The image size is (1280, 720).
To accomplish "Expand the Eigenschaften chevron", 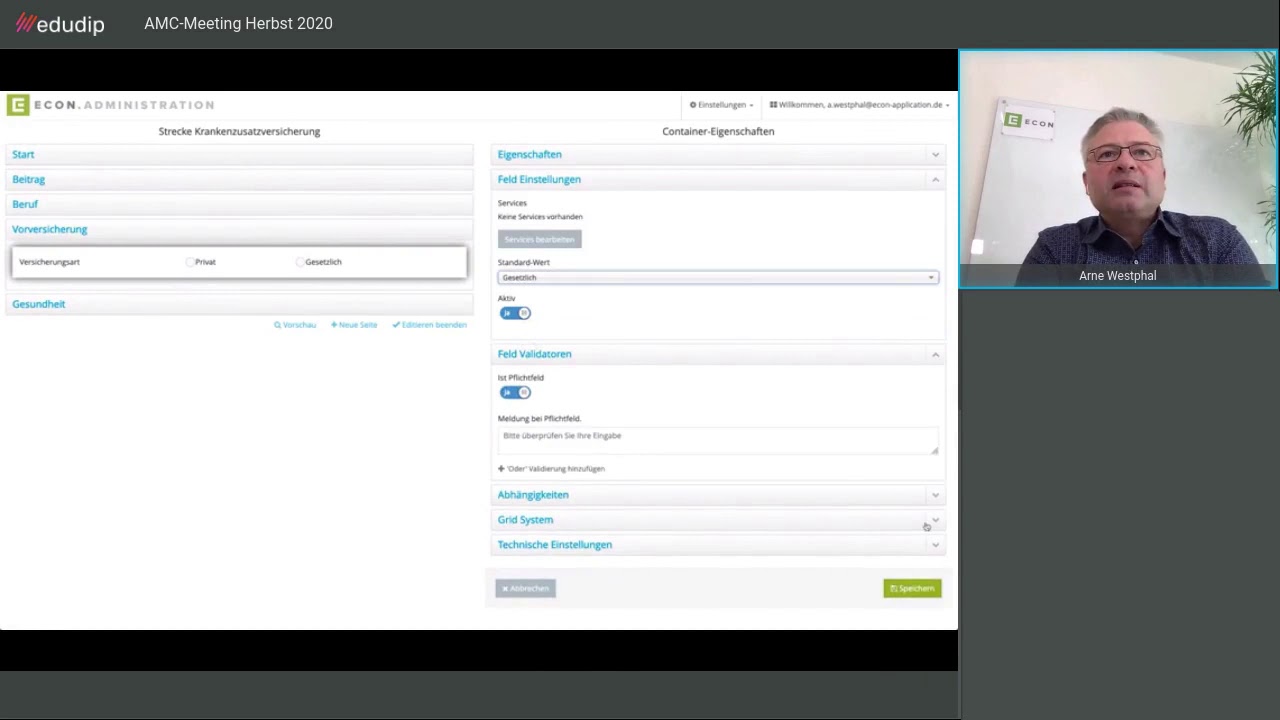I will click(935, 154).
